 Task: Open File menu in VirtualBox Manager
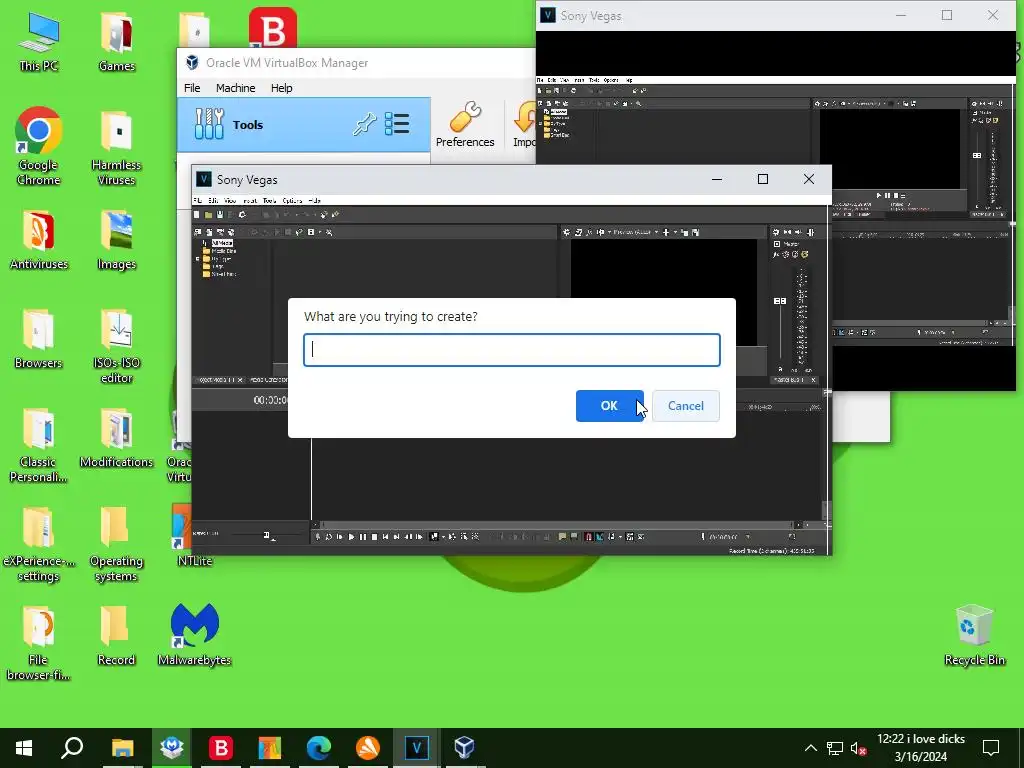coord(192,88)
